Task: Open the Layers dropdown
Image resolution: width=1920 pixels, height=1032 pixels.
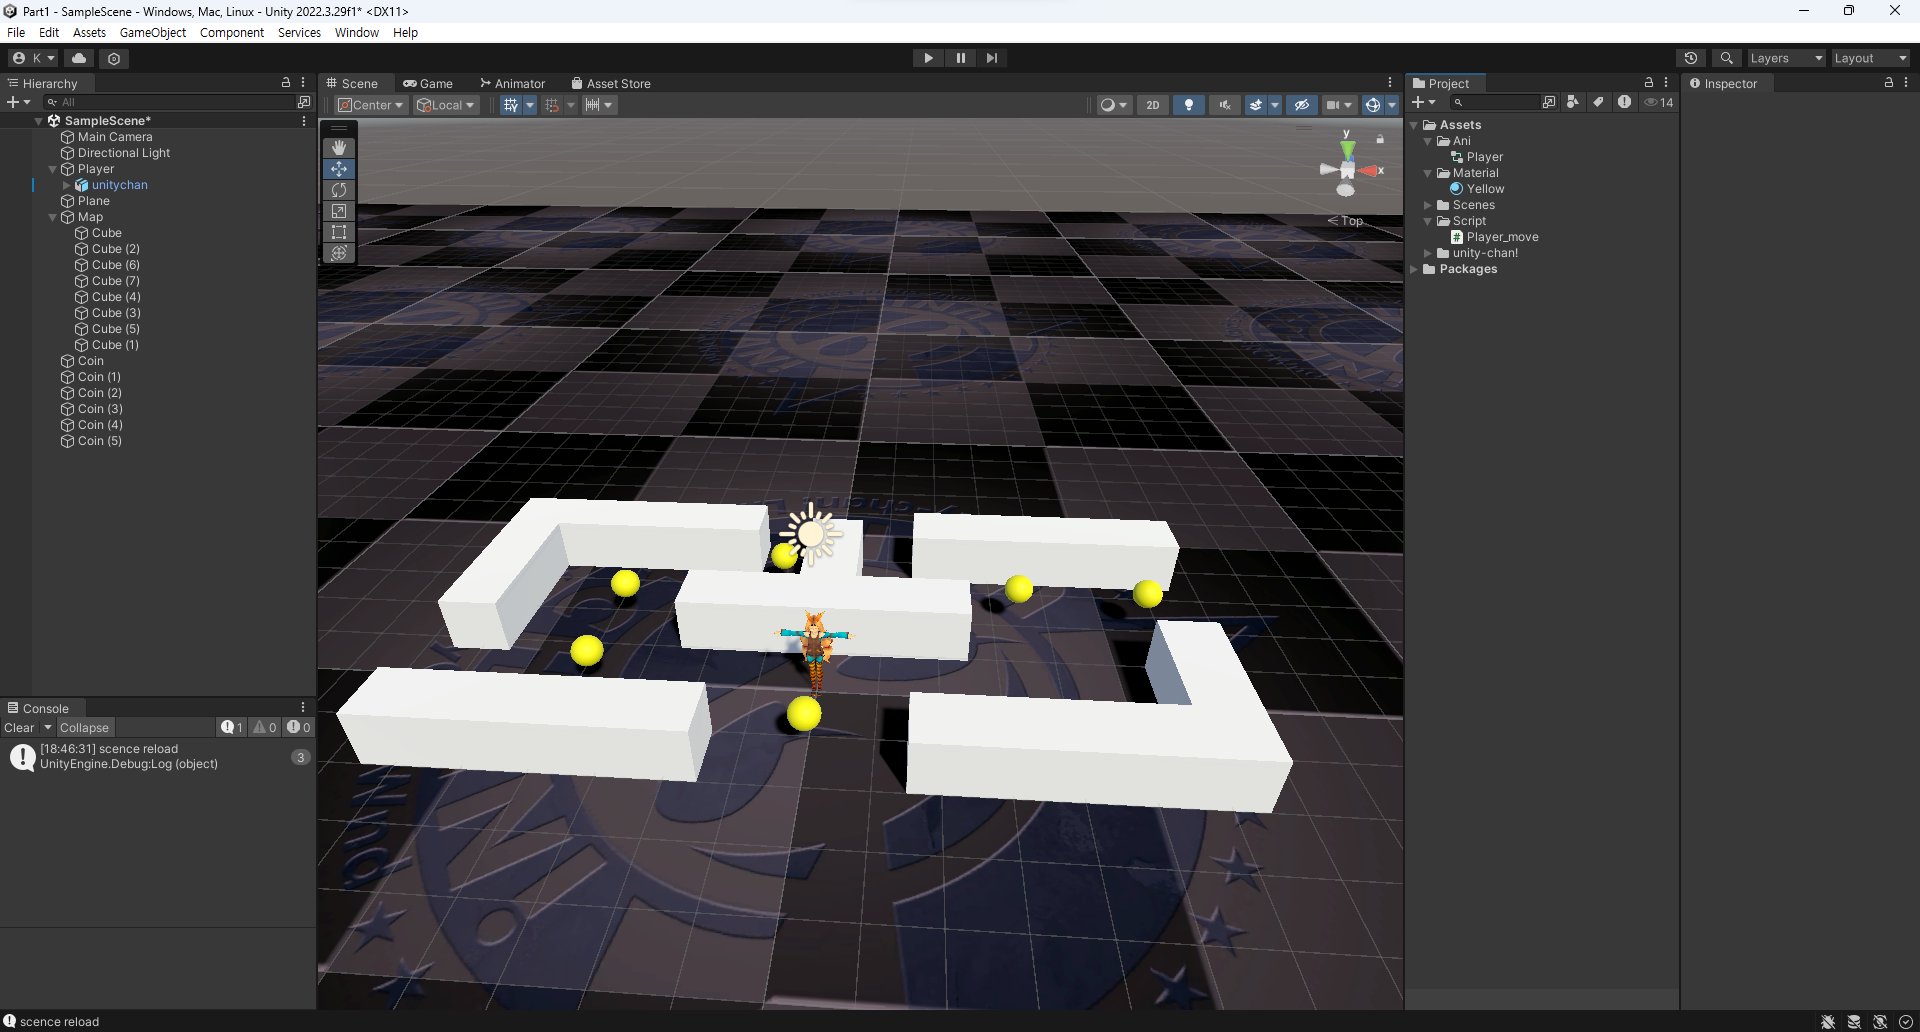Action: click(1786, 58)
